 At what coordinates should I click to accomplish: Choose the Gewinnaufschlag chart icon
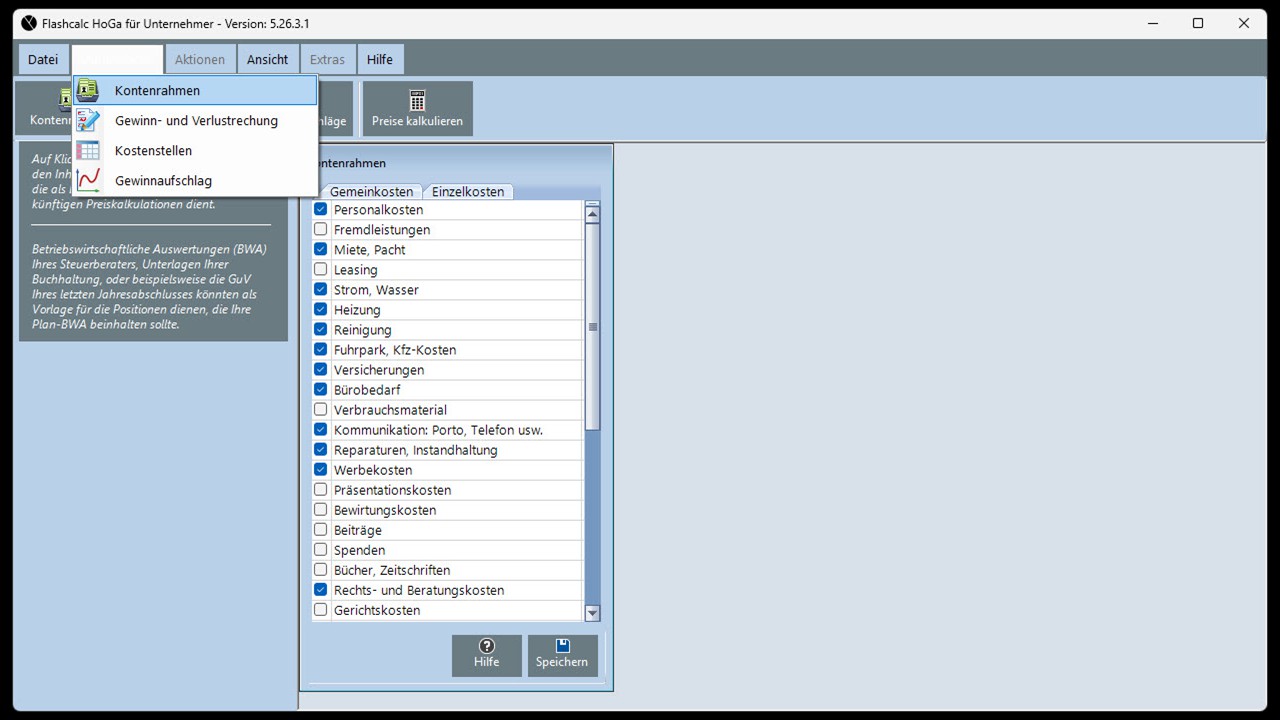(88, 180)
